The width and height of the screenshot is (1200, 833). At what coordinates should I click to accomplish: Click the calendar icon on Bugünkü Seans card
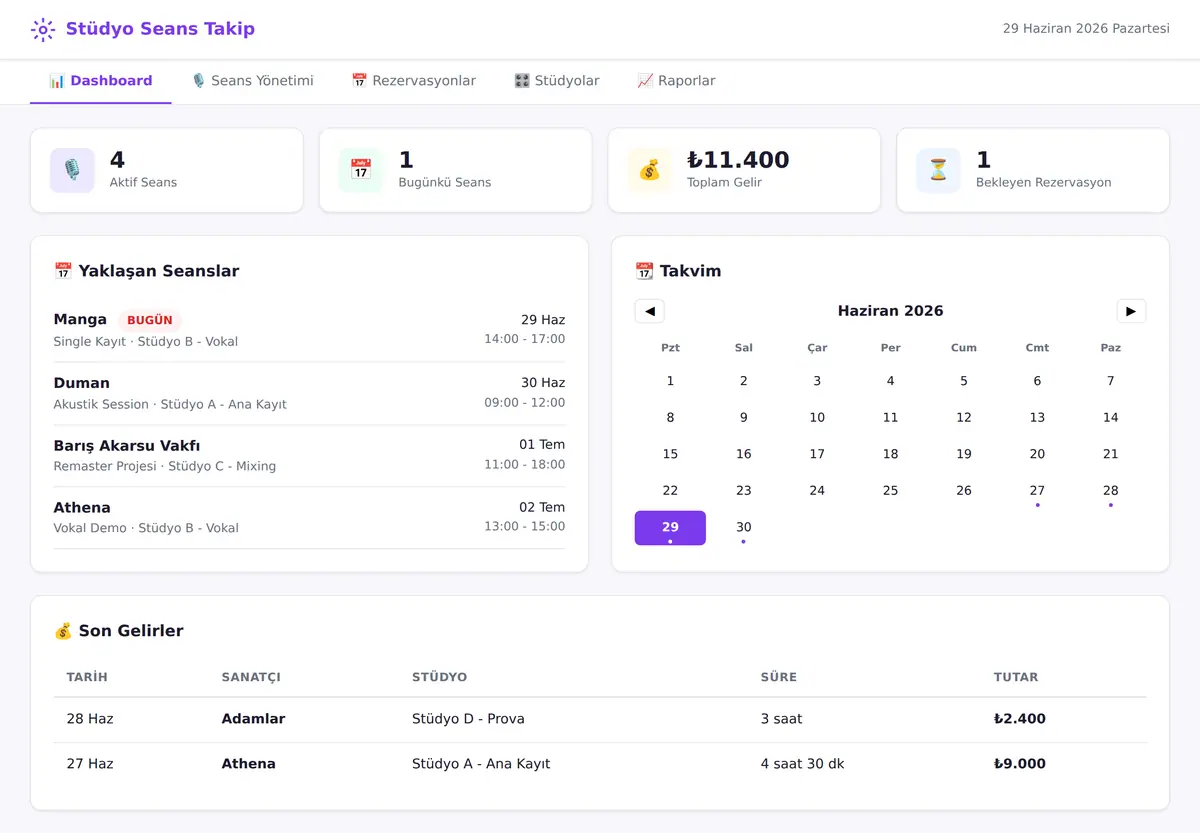point(361,170)
